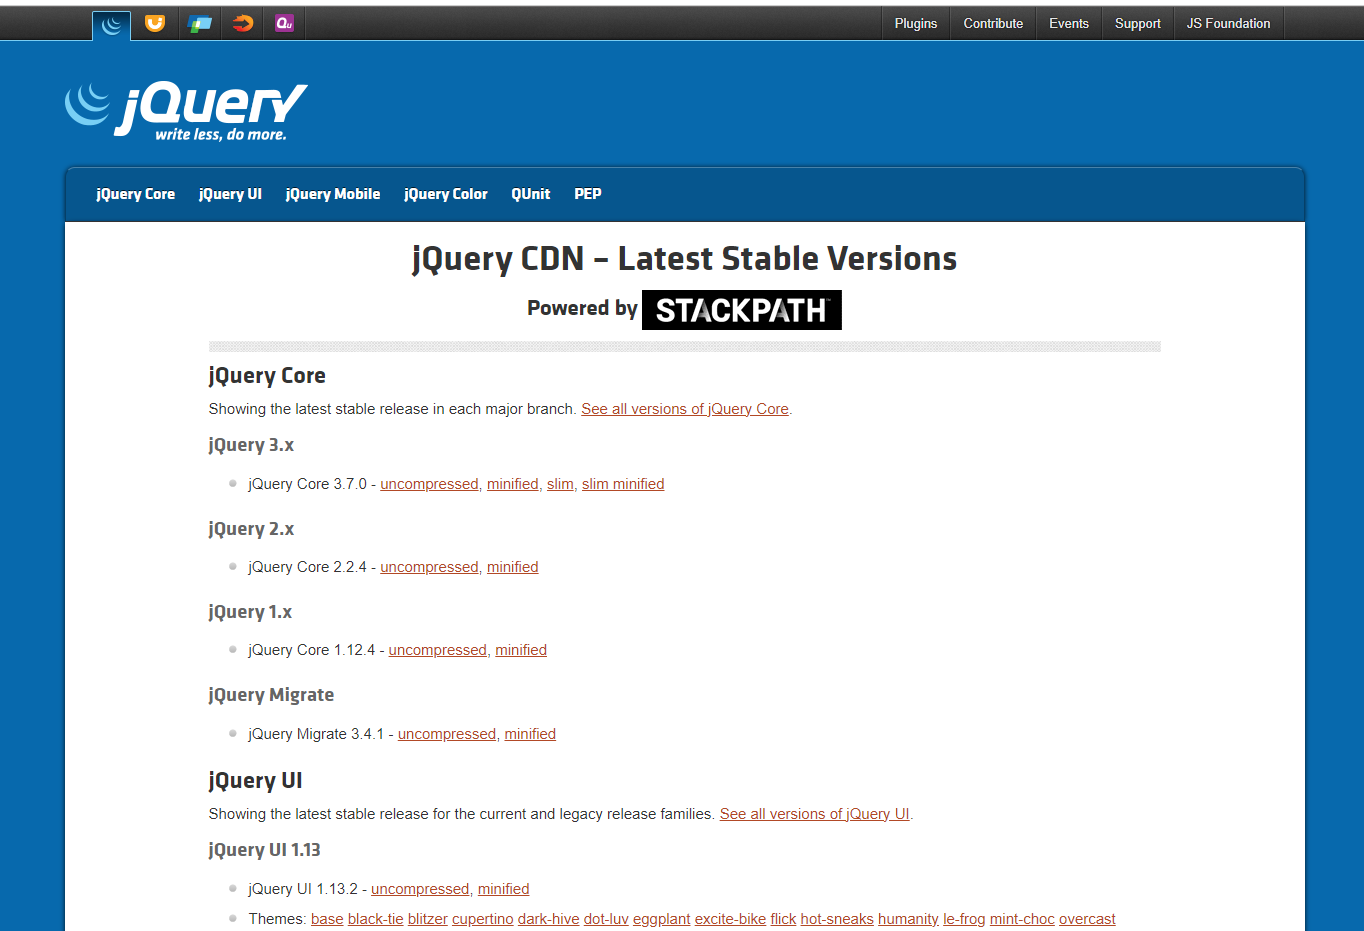Open the Events menu item
This screenshot has width=1364, height=931.
coord(1069,23)
